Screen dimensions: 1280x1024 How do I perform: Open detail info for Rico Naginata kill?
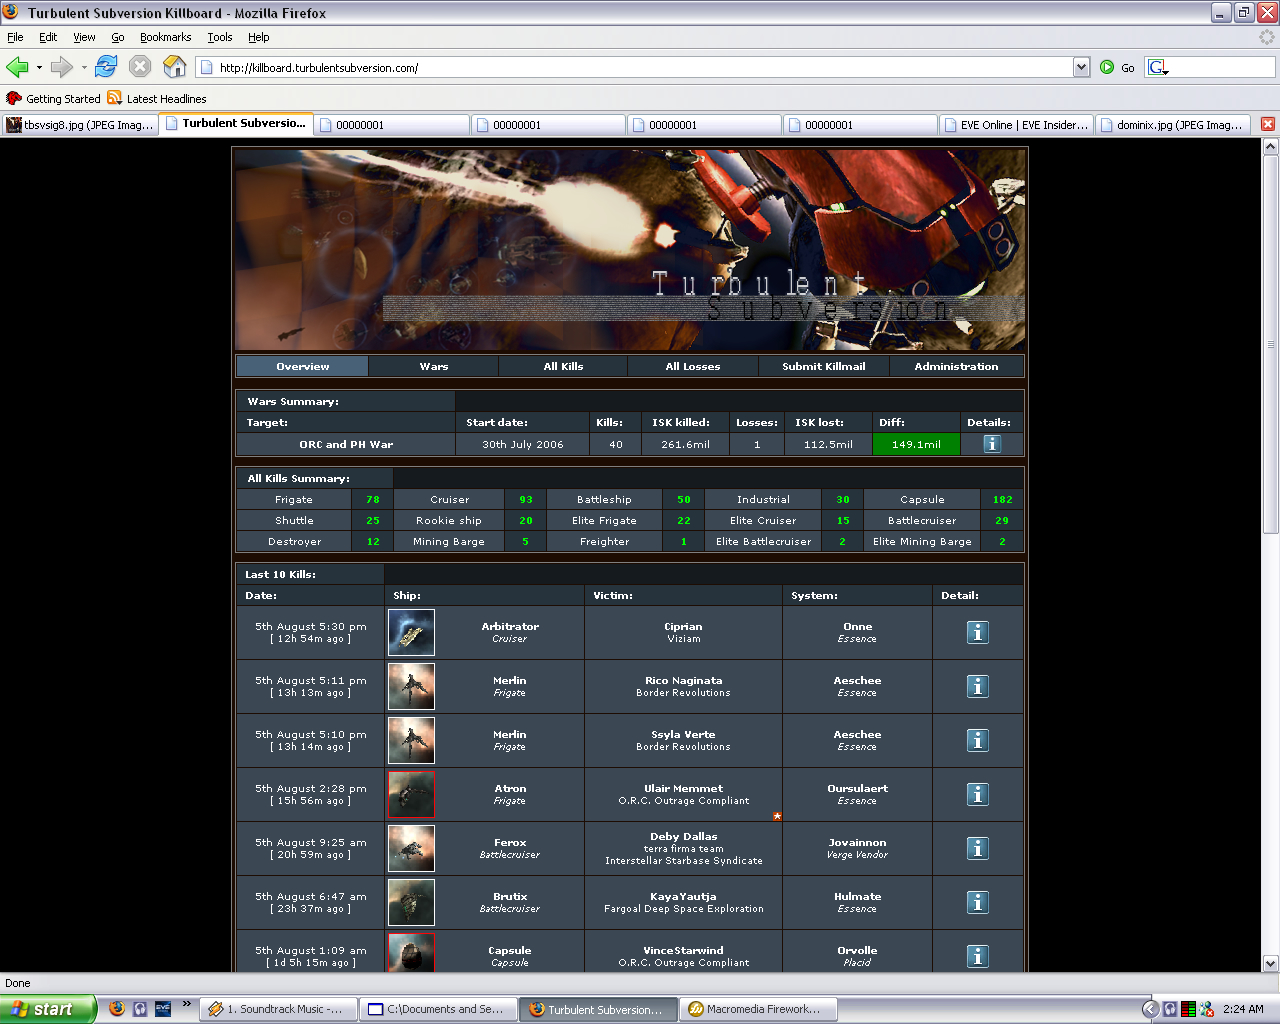[x=978, y=686]
